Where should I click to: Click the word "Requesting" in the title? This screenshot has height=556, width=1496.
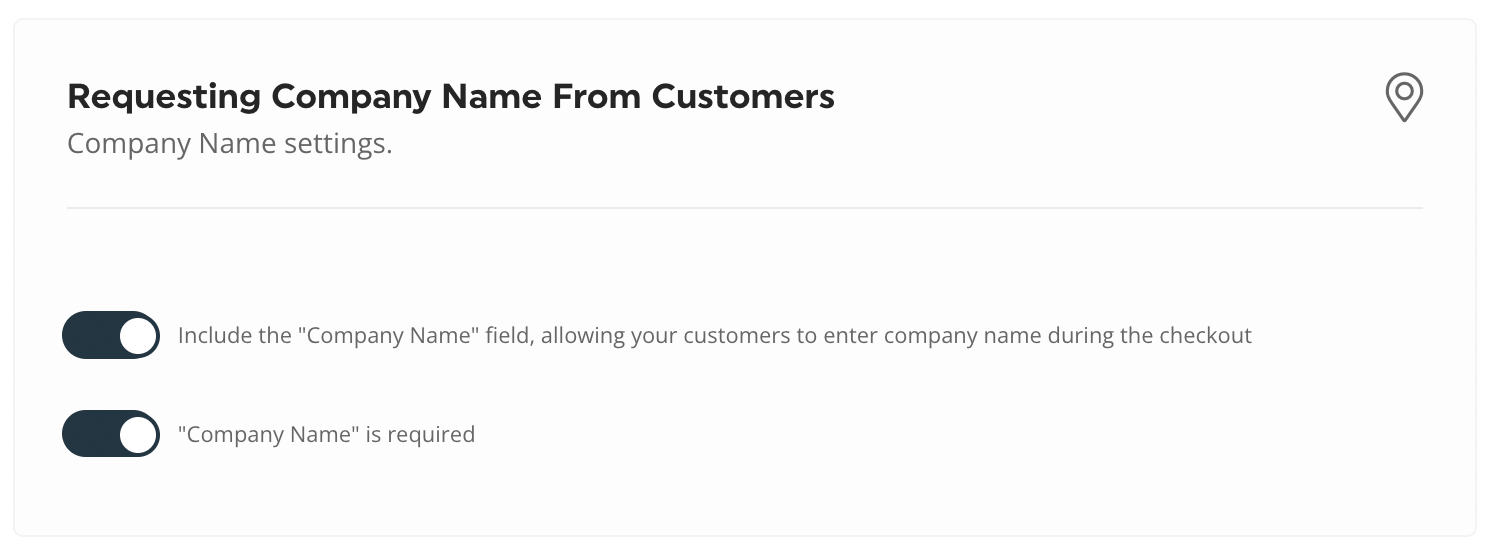164,98
